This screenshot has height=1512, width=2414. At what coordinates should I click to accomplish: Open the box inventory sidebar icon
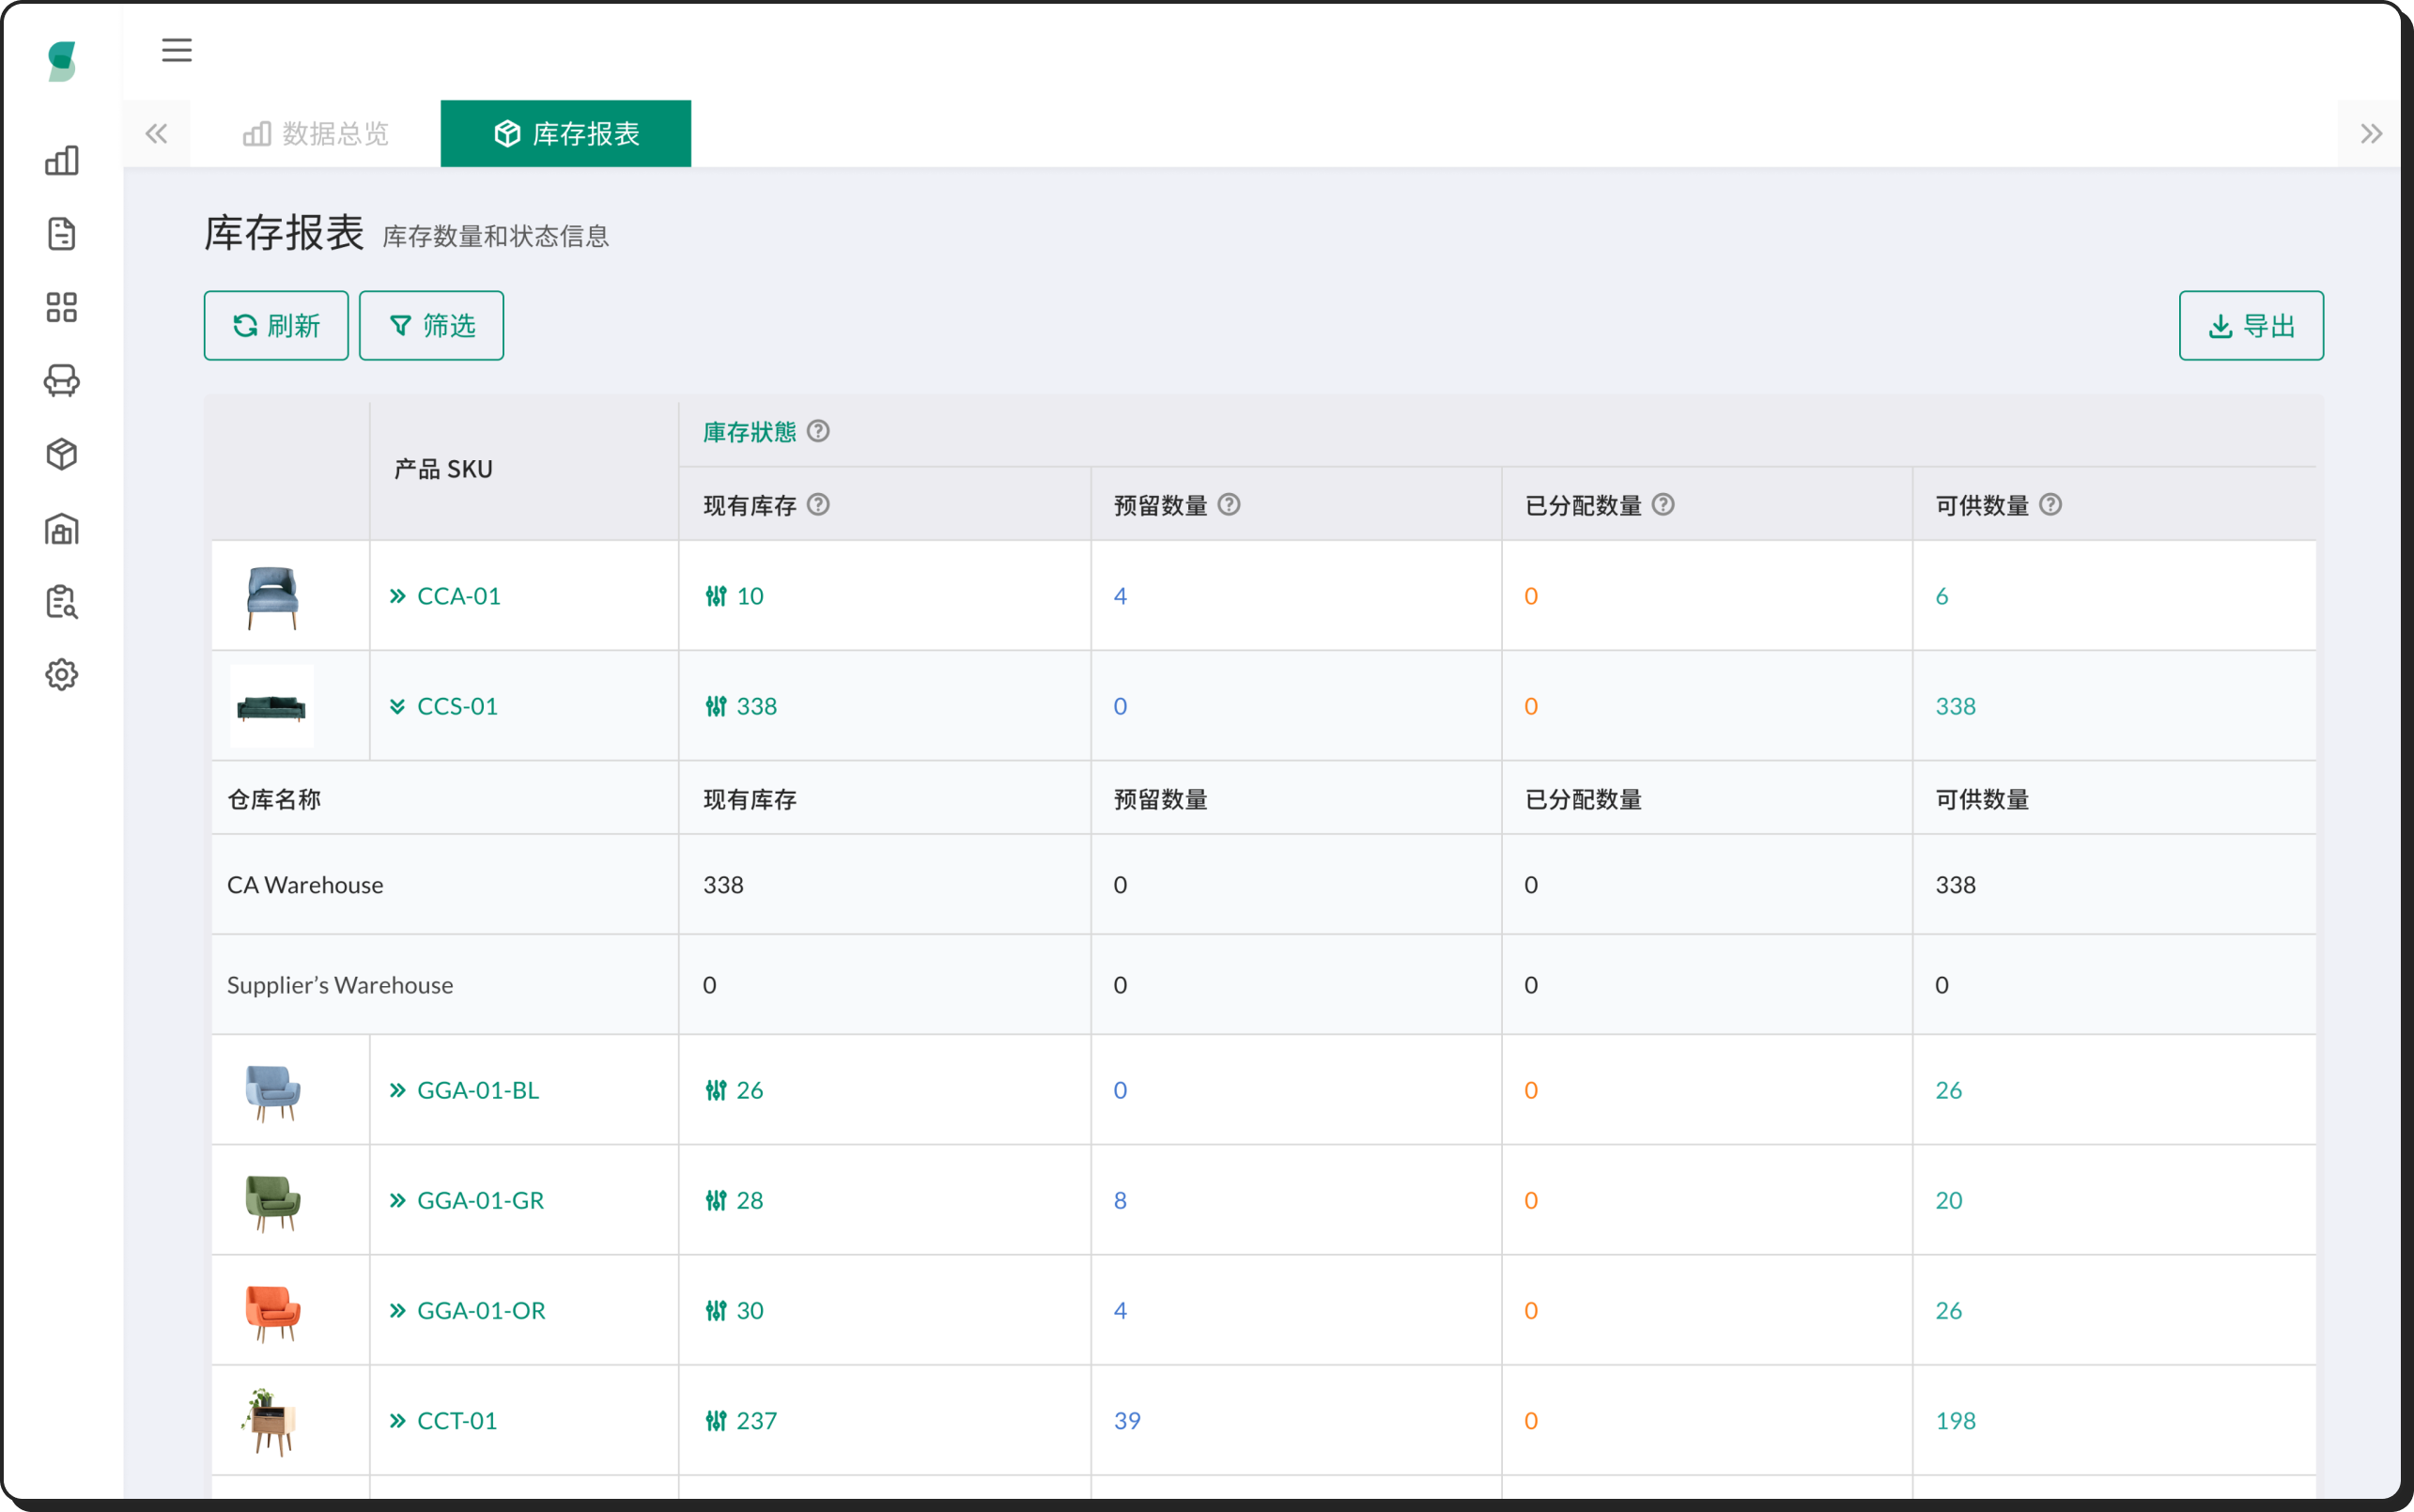(x=62, y=454)
